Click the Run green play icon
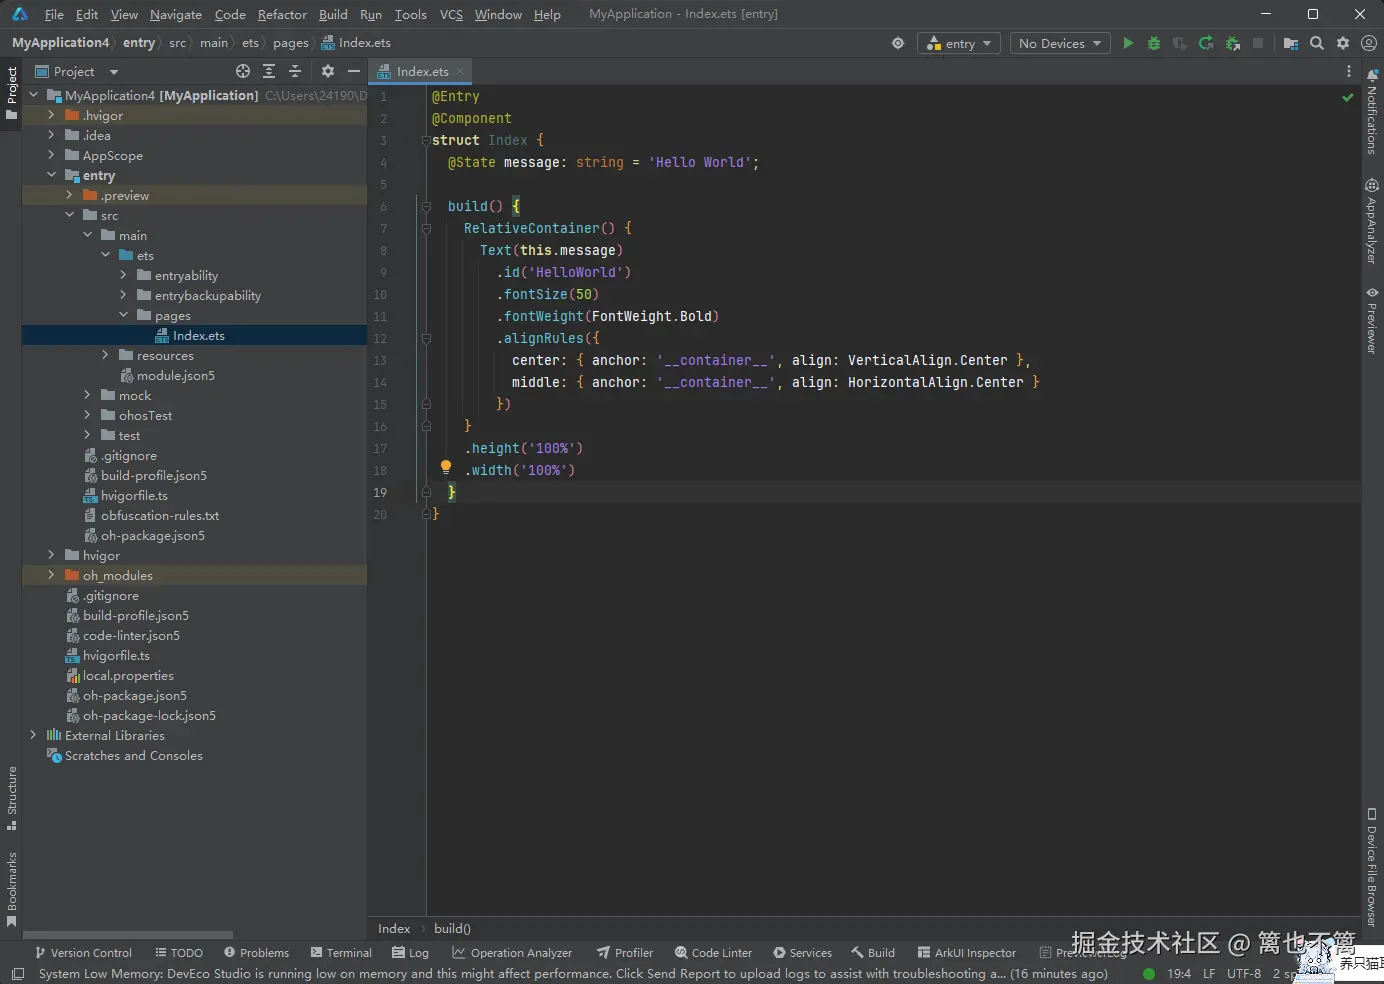 coord(1128,43)
